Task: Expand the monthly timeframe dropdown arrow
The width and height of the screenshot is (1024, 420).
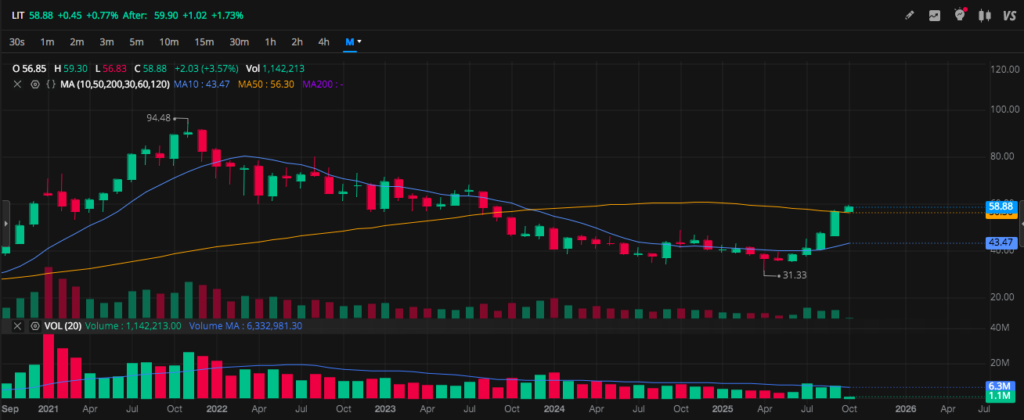Action: pos(359,42)
